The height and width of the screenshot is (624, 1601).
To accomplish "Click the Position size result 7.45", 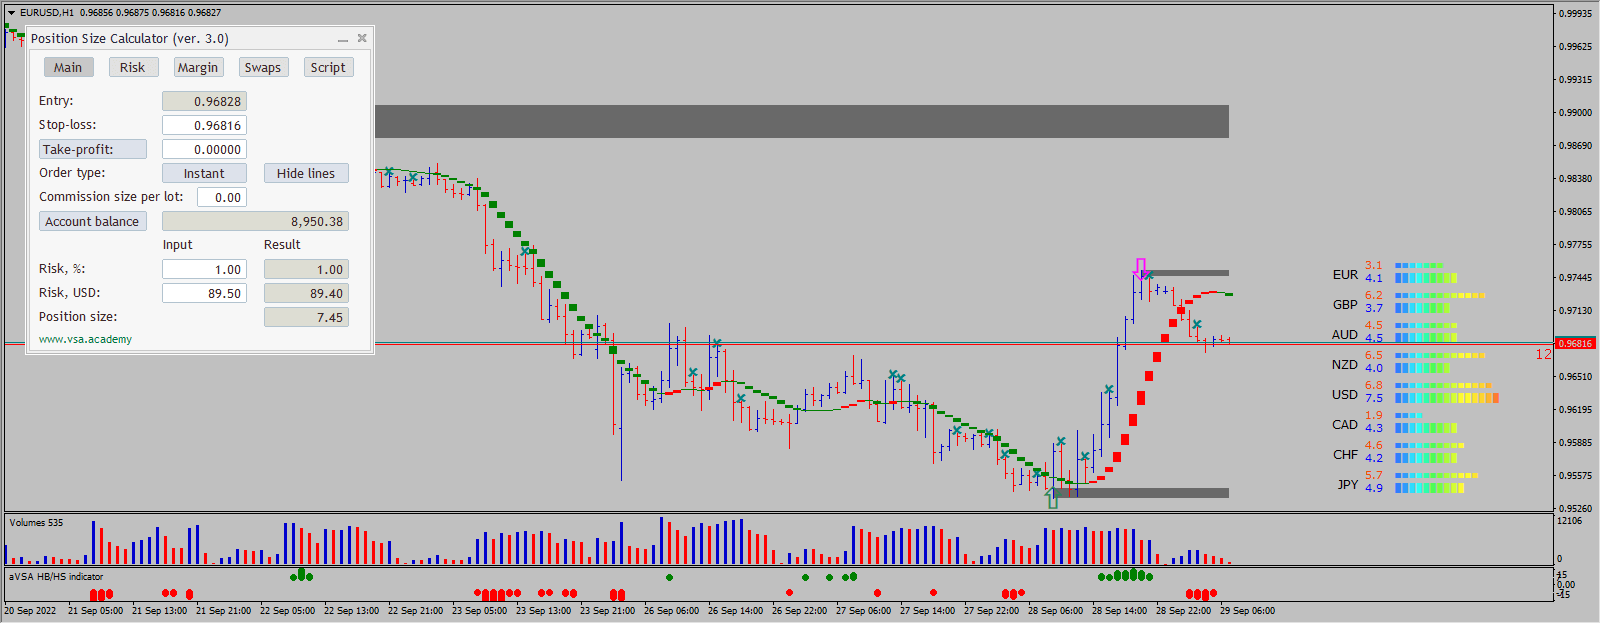I will 306,317.
